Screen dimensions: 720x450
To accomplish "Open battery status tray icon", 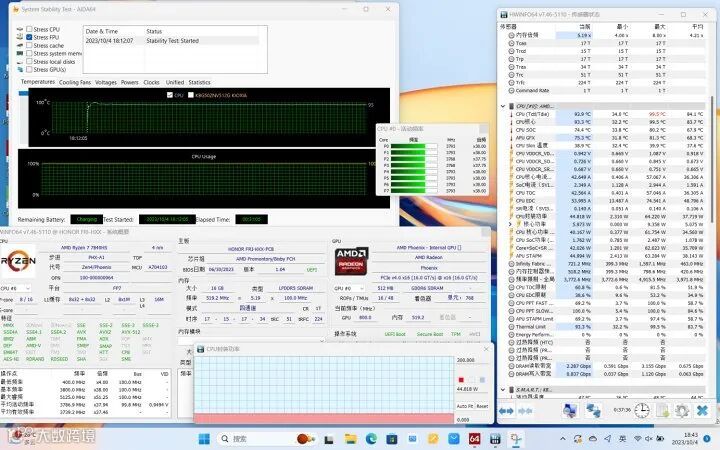I will tap(660, 439).
